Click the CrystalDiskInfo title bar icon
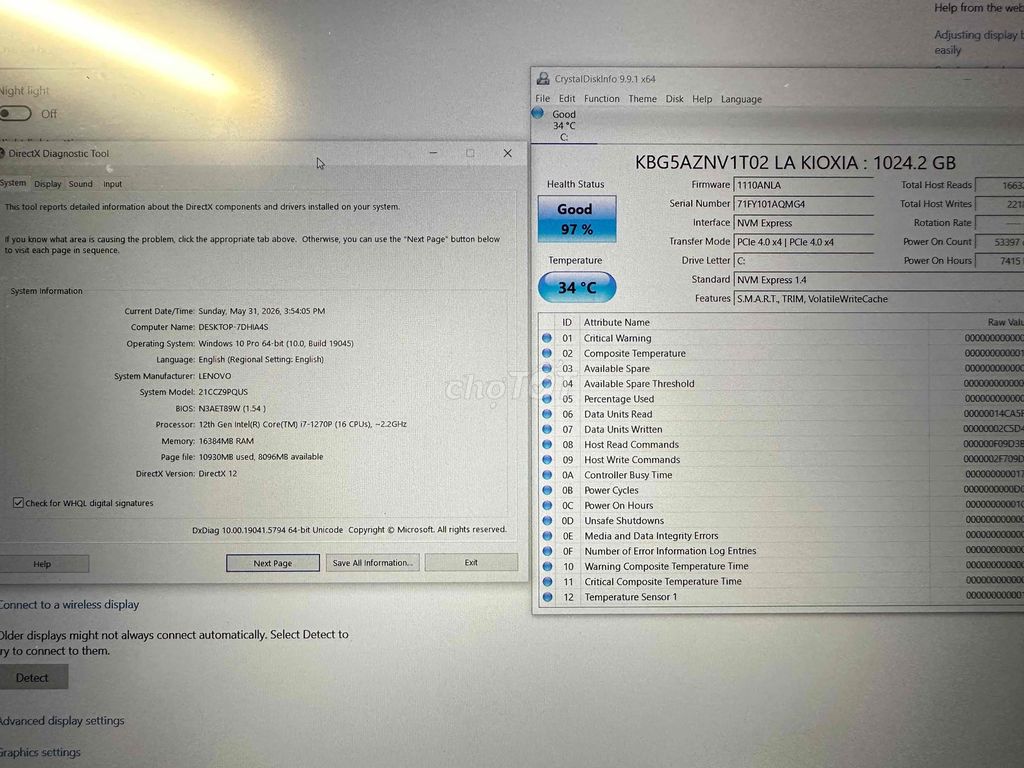 543,78
